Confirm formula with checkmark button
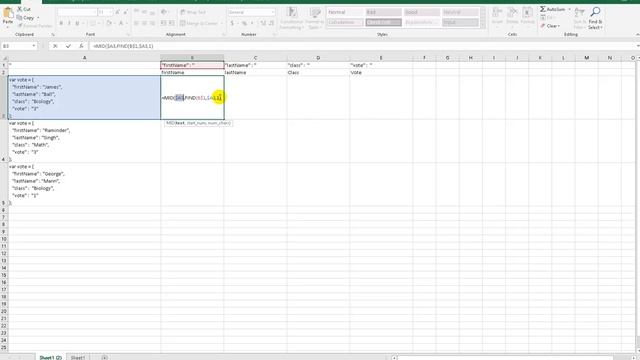Screen dimensions: 640x360 68,46
